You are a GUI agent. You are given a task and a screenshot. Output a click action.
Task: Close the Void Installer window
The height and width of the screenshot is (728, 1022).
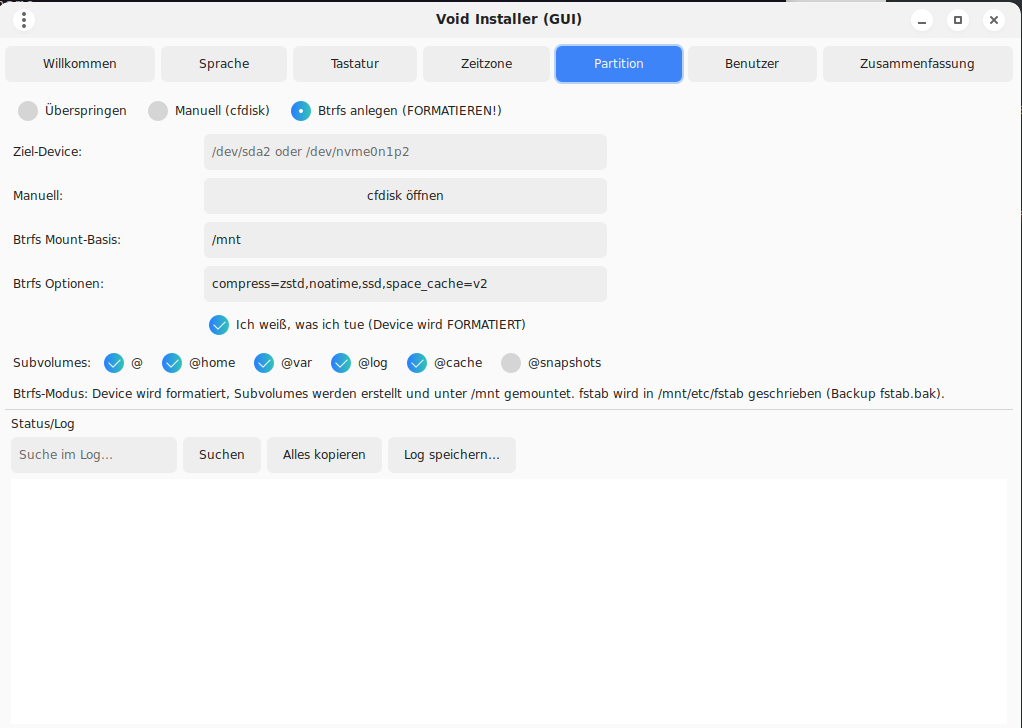coord(993,20)
